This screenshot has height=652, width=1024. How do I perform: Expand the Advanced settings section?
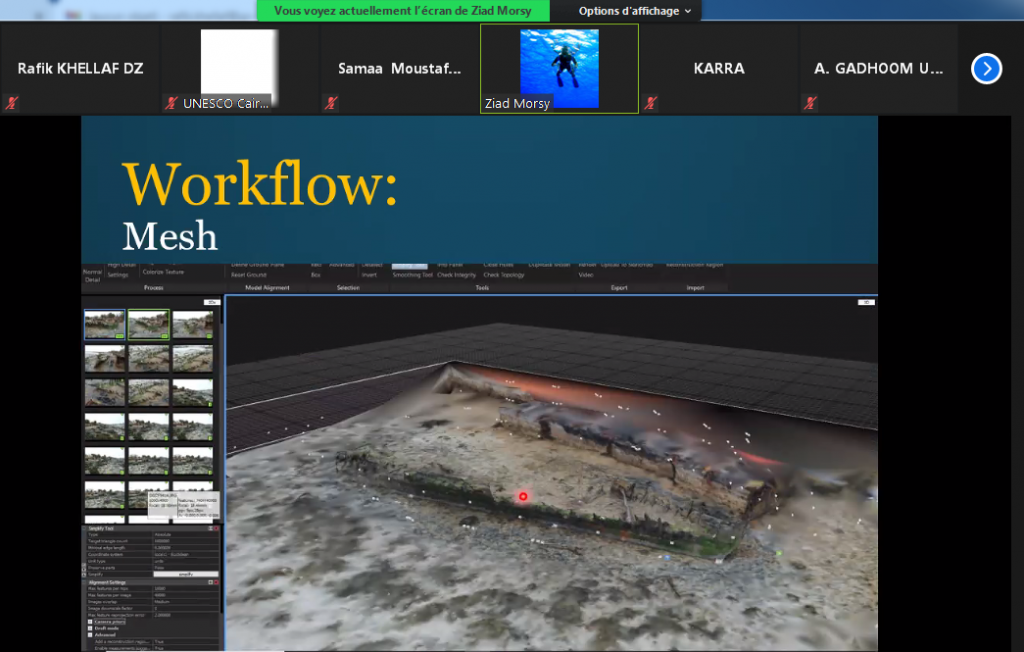pyautogui.click(x=92, y=634)
